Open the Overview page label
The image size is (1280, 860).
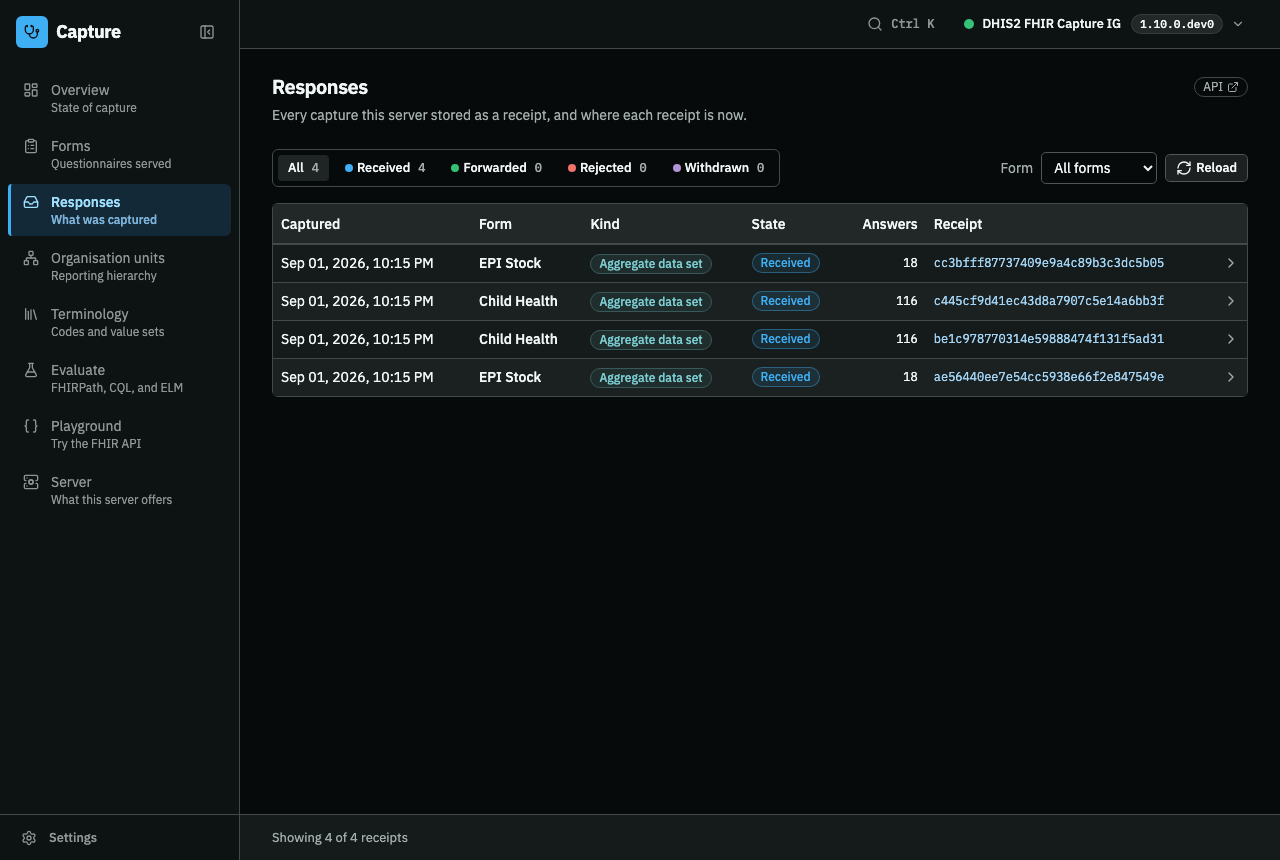(80, 90)
